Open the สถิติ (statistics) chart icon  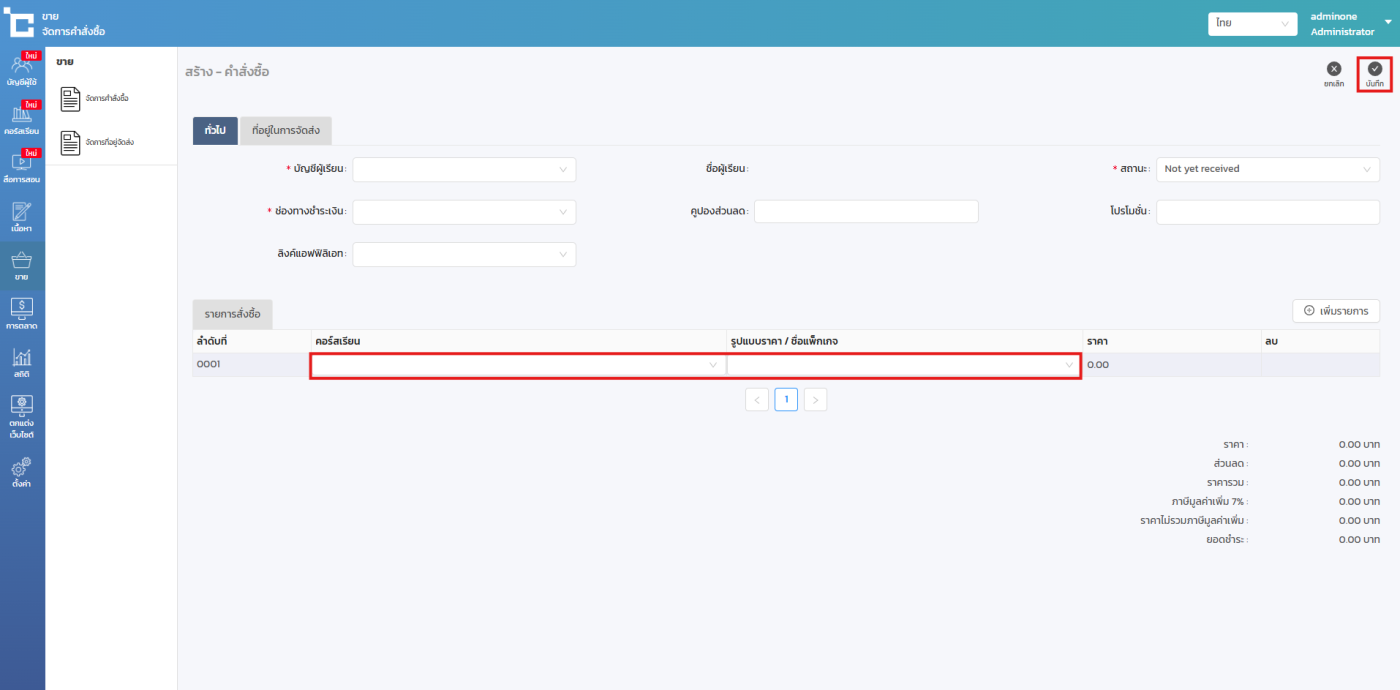(22, 362)
